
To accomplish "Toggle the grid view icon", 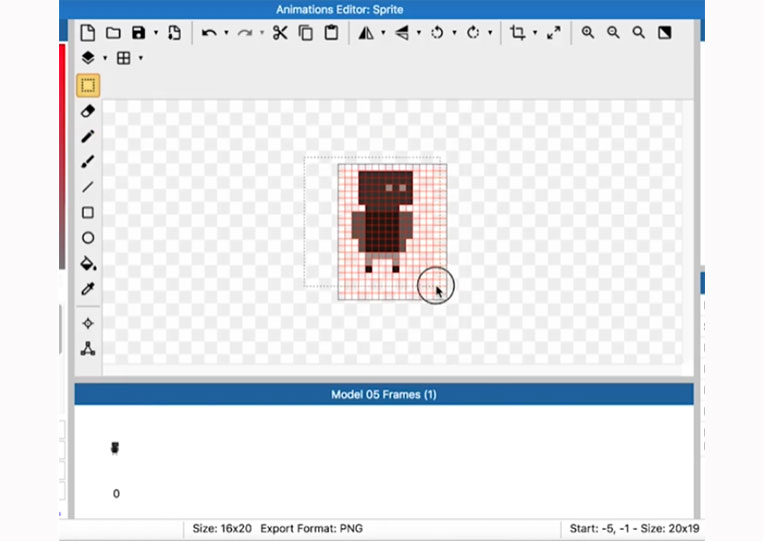I will point(124,58).
